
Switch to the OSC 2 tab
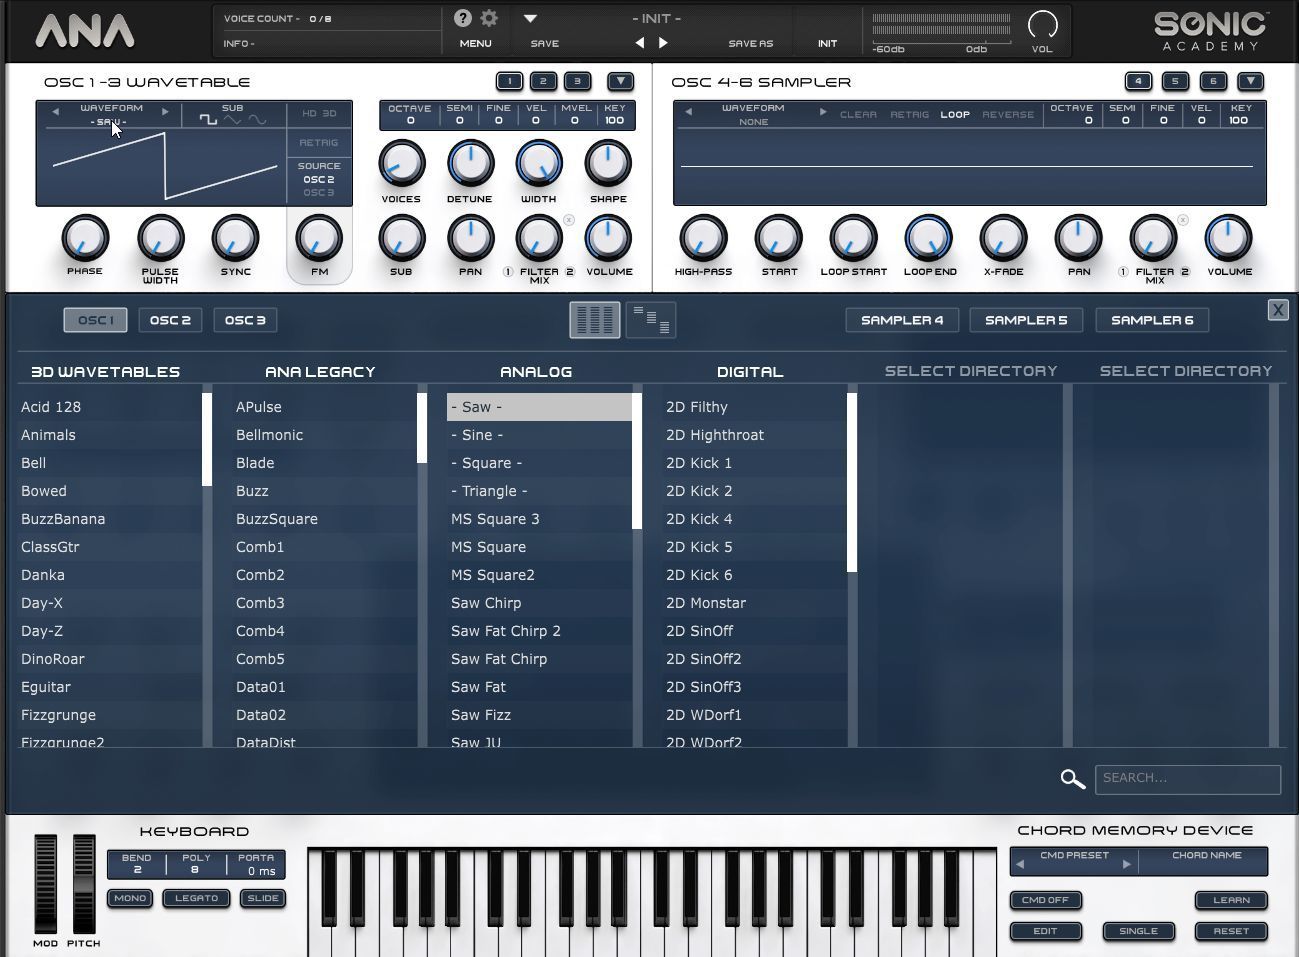click(170, 320)
